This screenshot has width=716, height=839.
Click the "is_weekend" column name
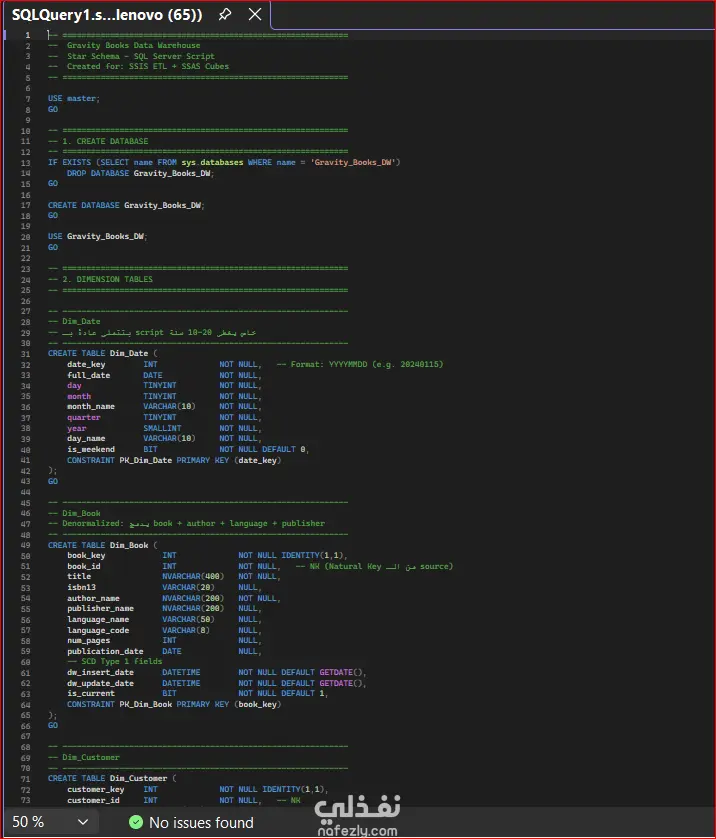(90, 449)
